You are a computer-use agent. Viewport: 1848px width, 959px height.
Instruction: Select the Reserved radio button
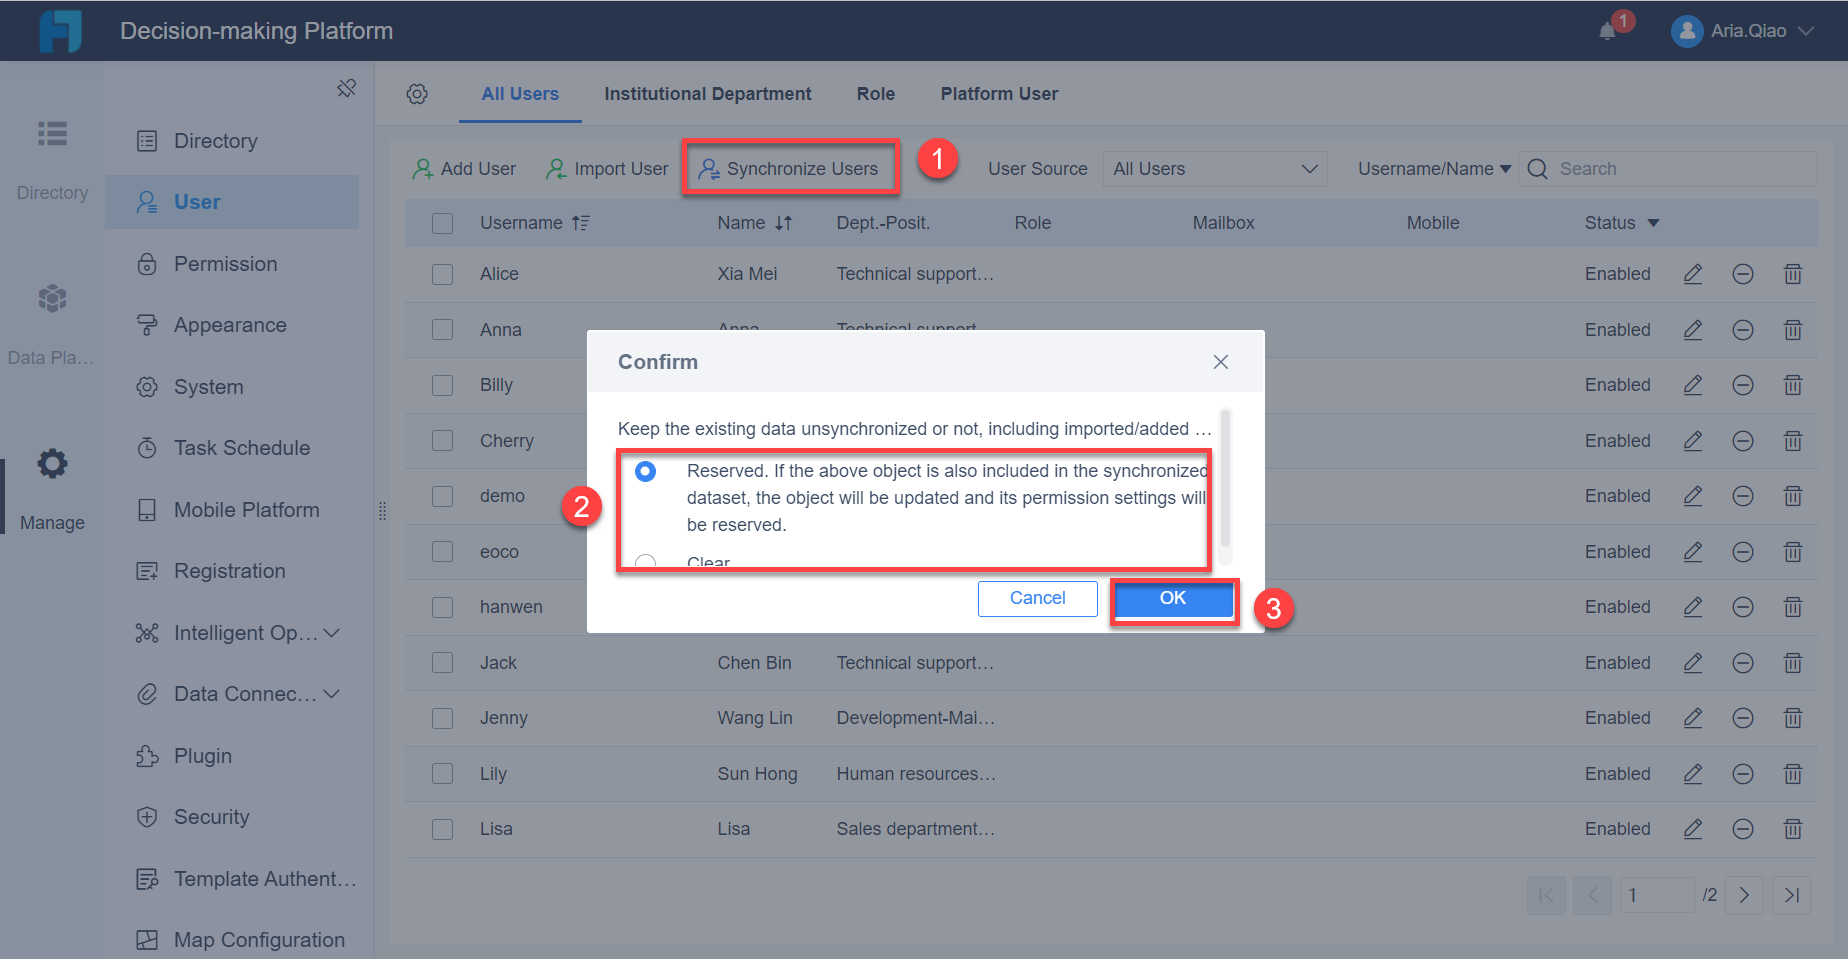[x=645, y=470]
